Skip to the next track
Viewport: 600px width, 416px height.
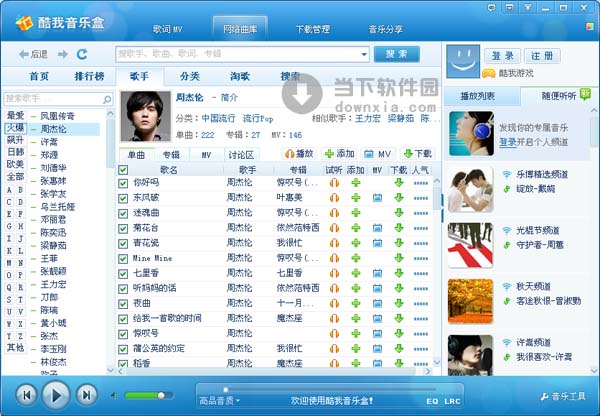click(86, 395)
